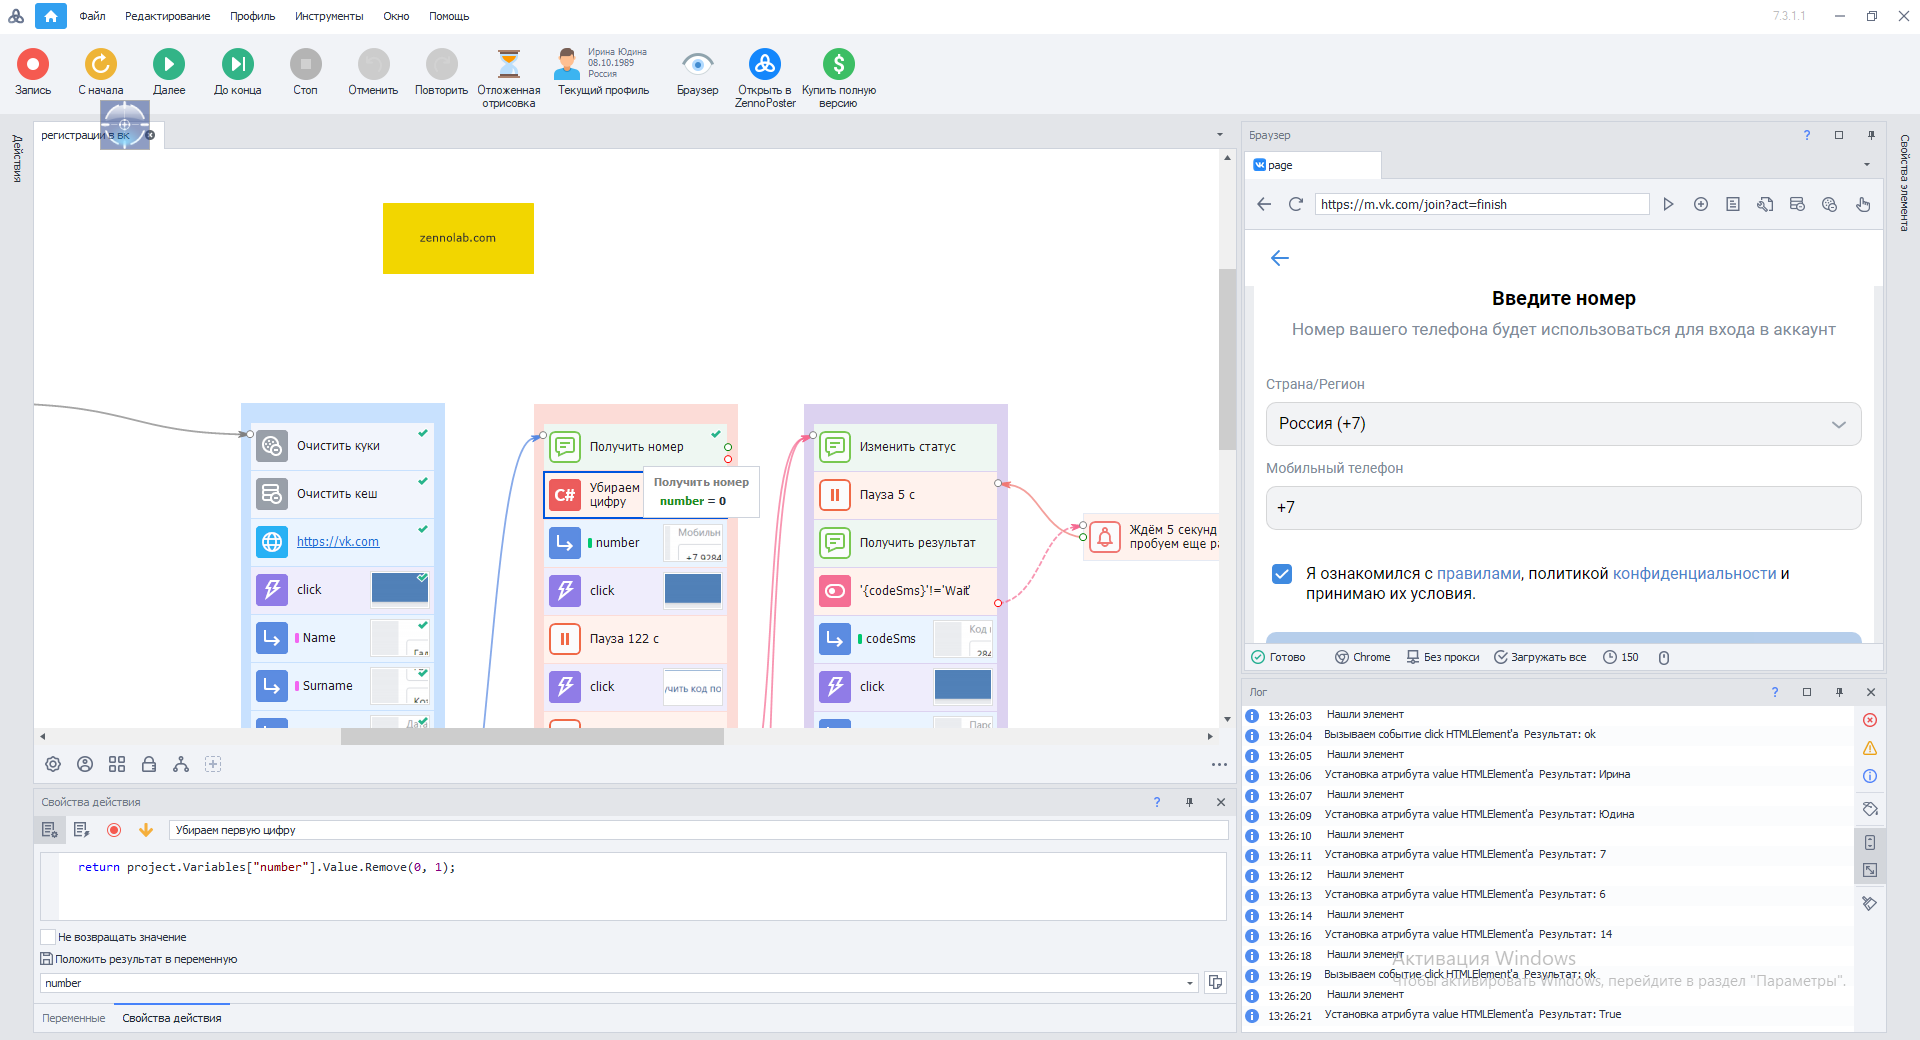Open the Профиль menu

coord(253,16)
